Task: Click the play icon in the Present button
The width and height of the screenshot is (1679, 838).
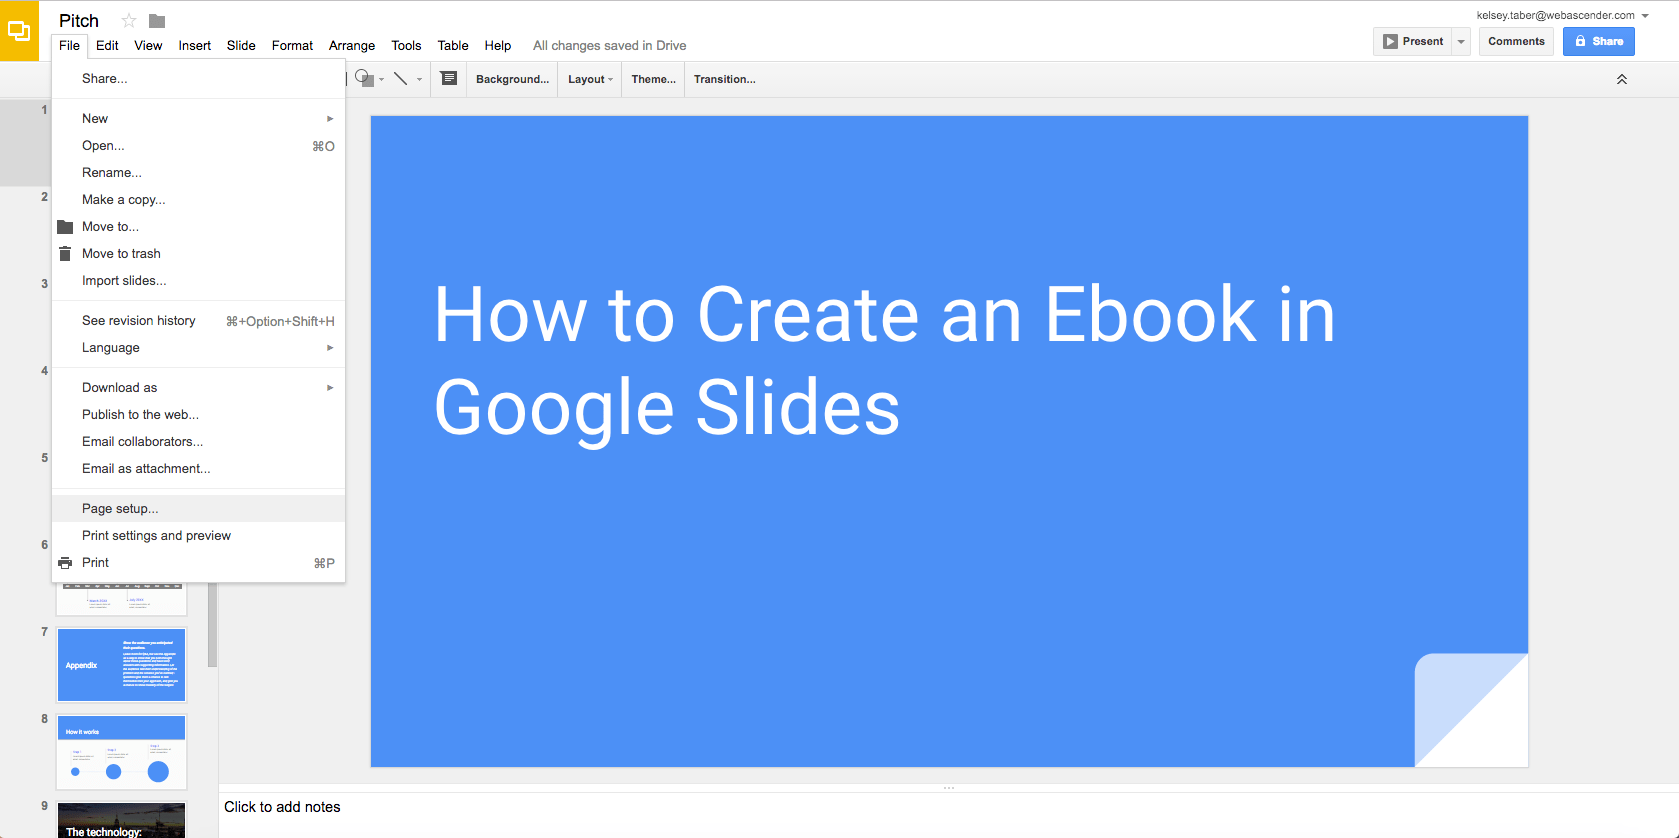Action: (x=1390, y=41)
